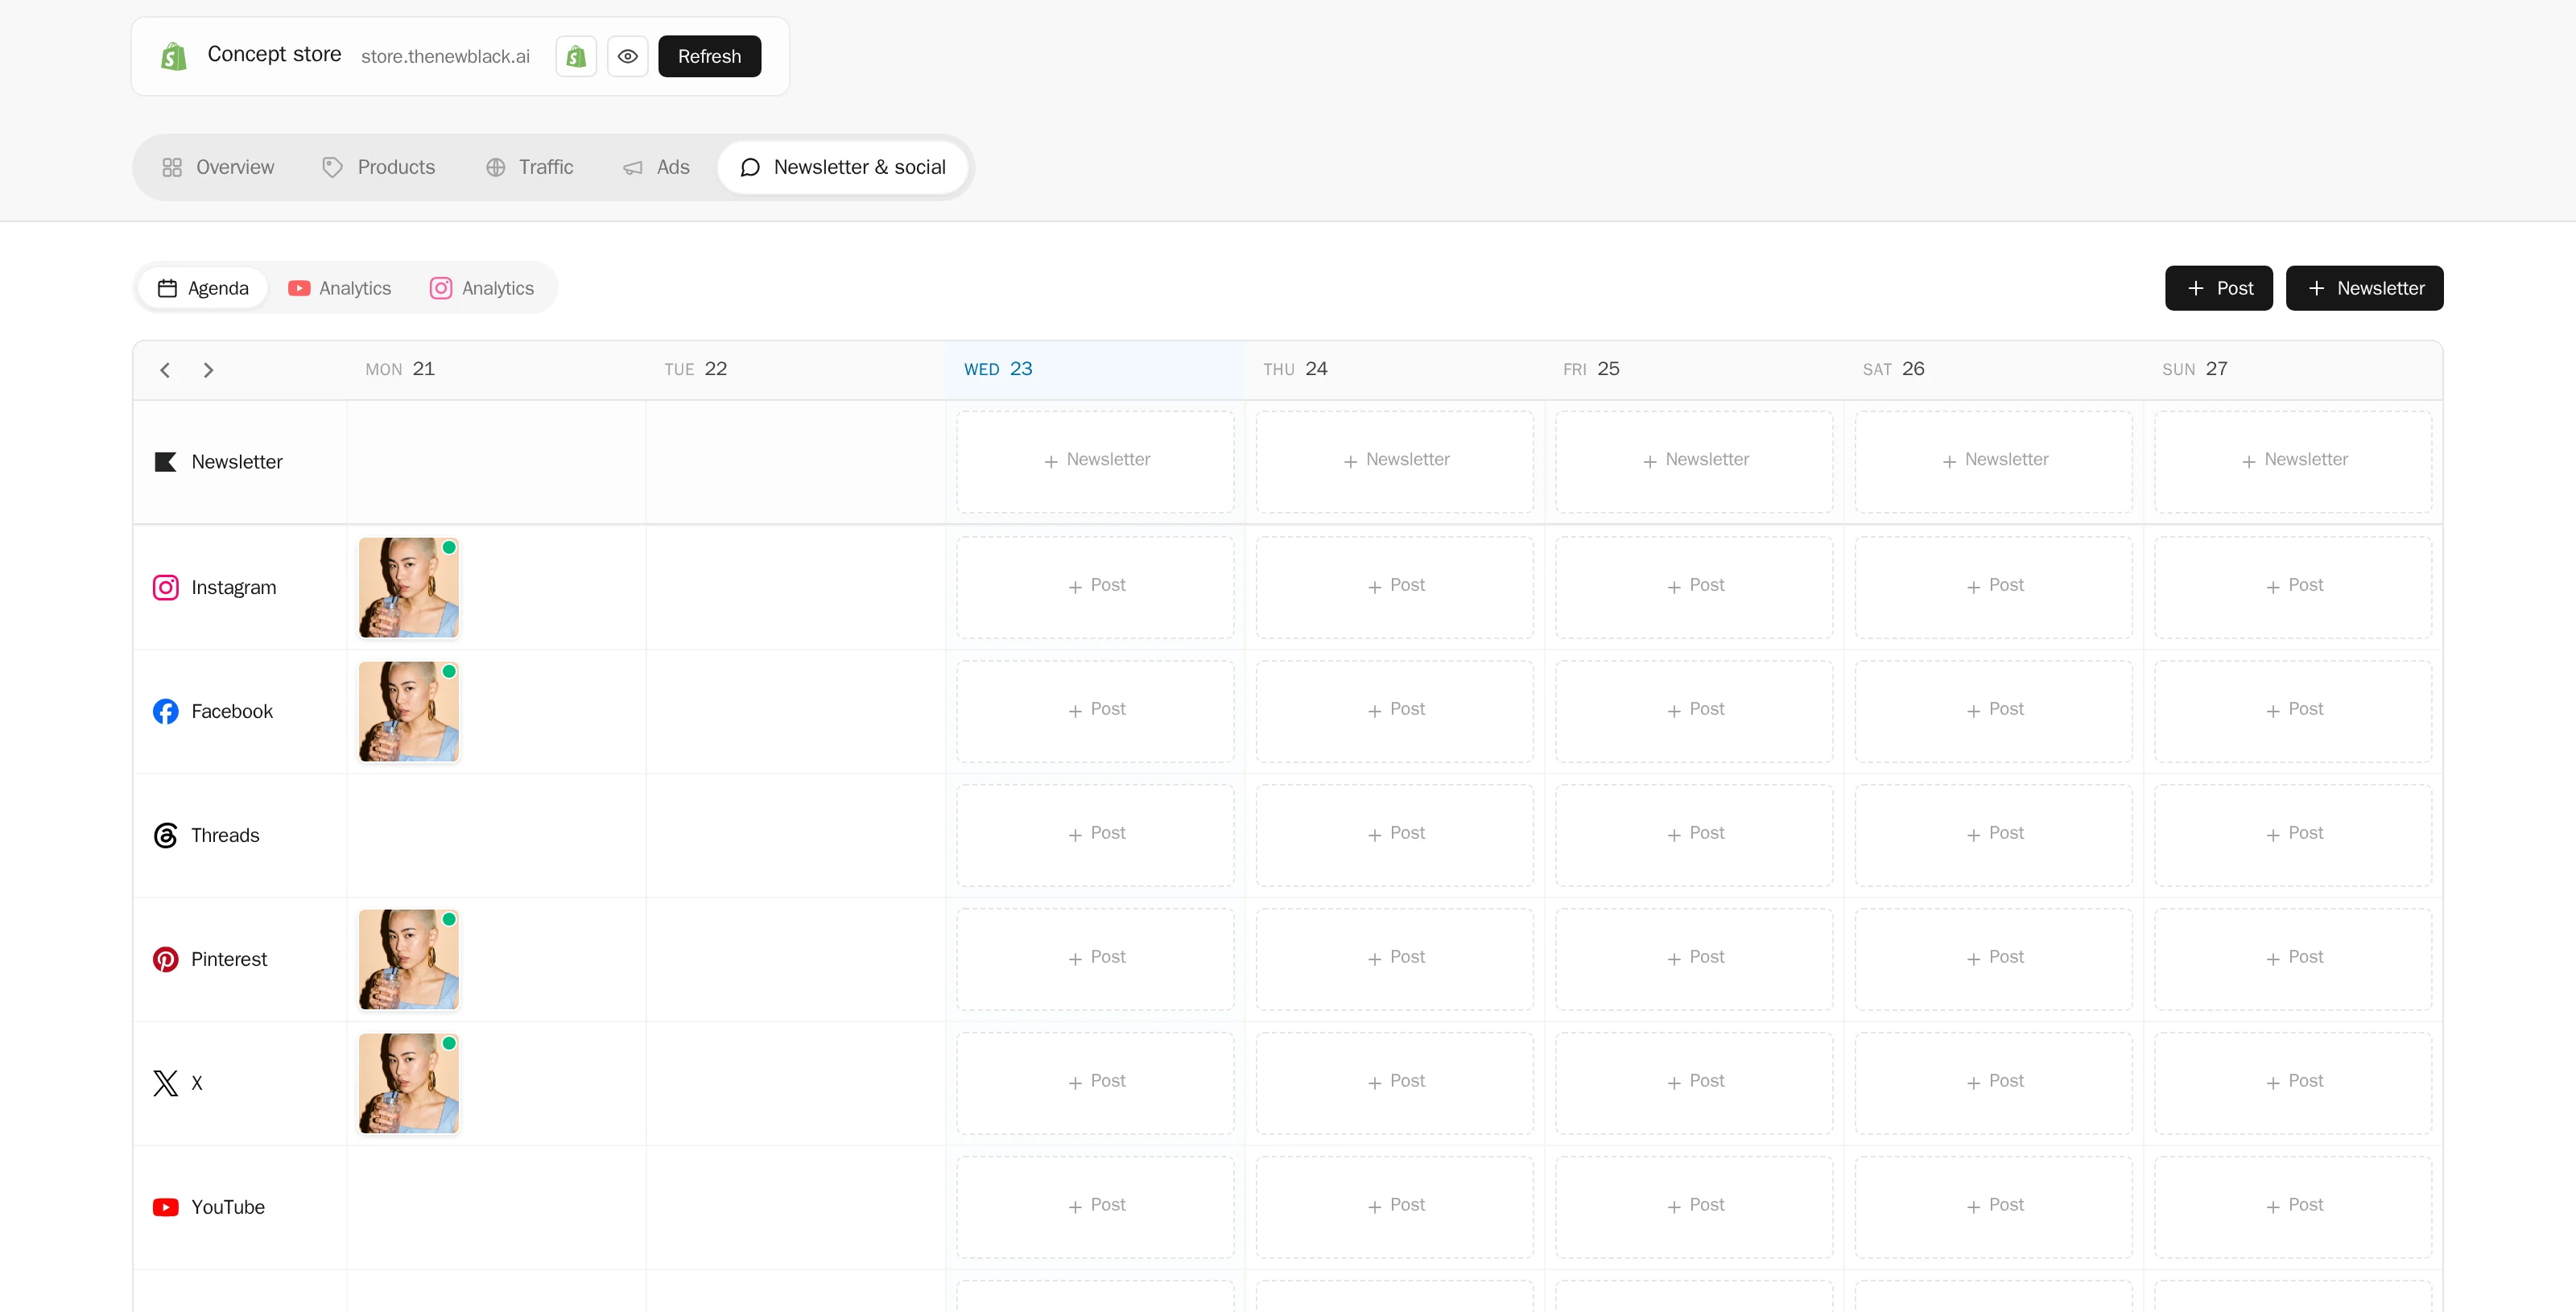Image resolution: width=2576 pixels, height=1312 pixels.
Task: Click the Overview tab grid icon
Action: tap(172, 167)
